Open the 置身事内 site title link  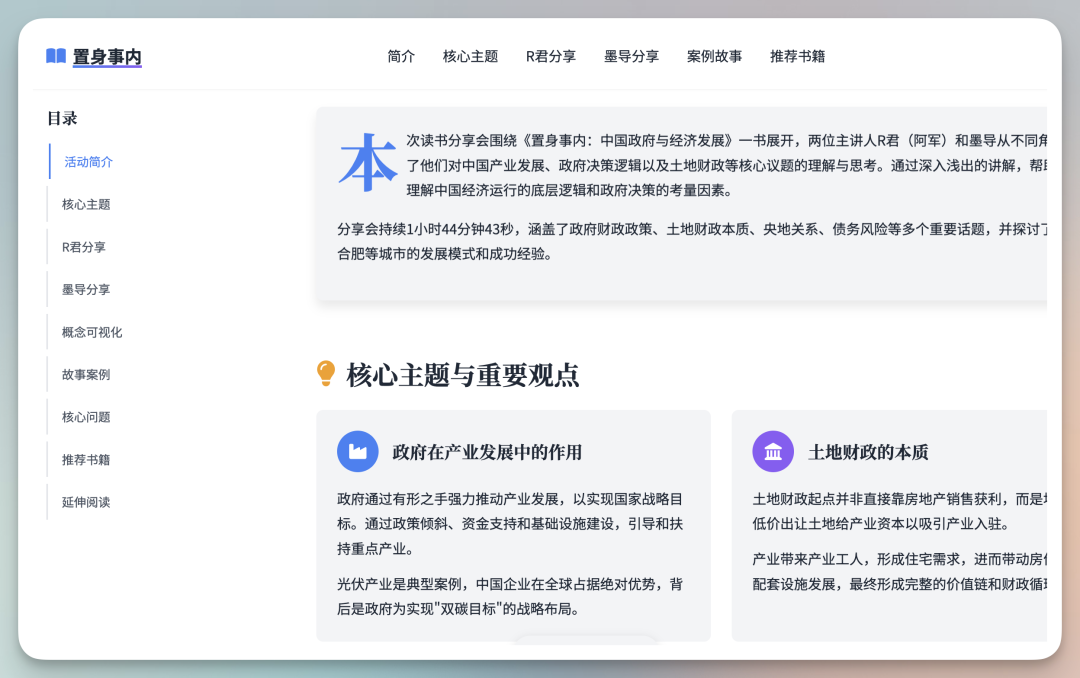coord(107,56)
